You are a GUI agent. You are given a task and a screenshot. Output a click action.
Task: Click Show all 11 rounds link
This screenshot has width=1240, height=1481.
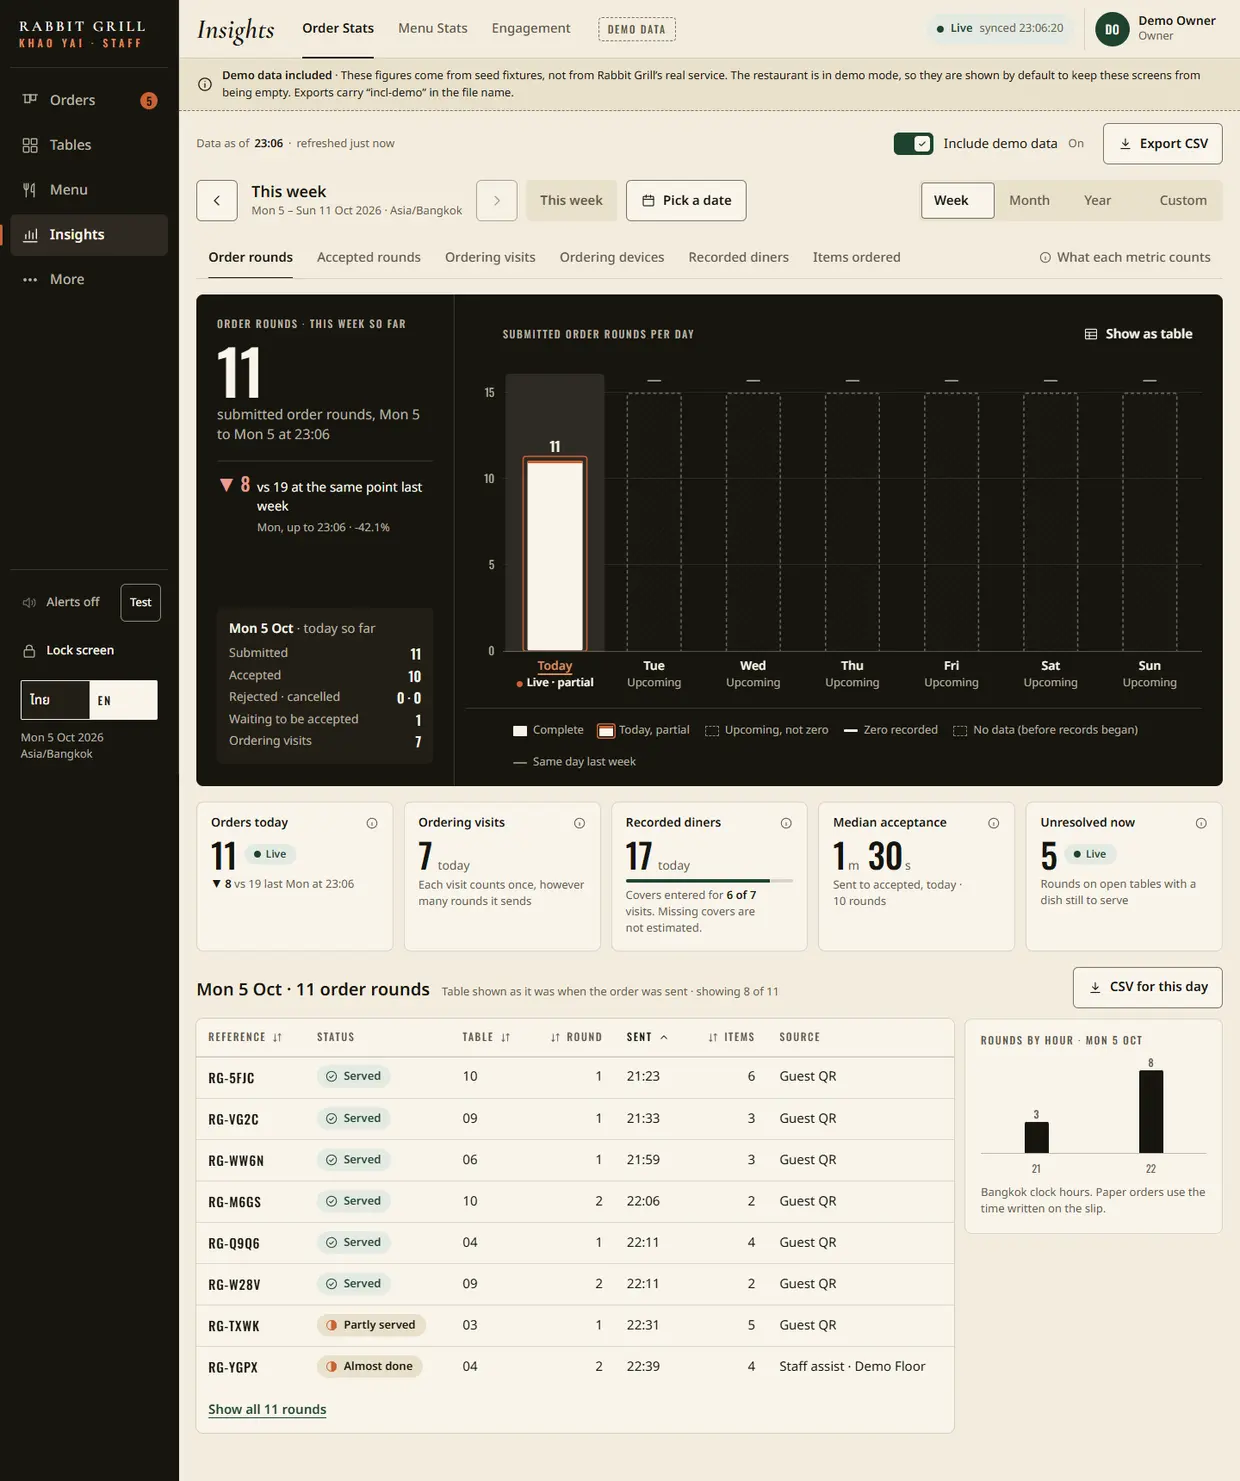coord(267,1410)
